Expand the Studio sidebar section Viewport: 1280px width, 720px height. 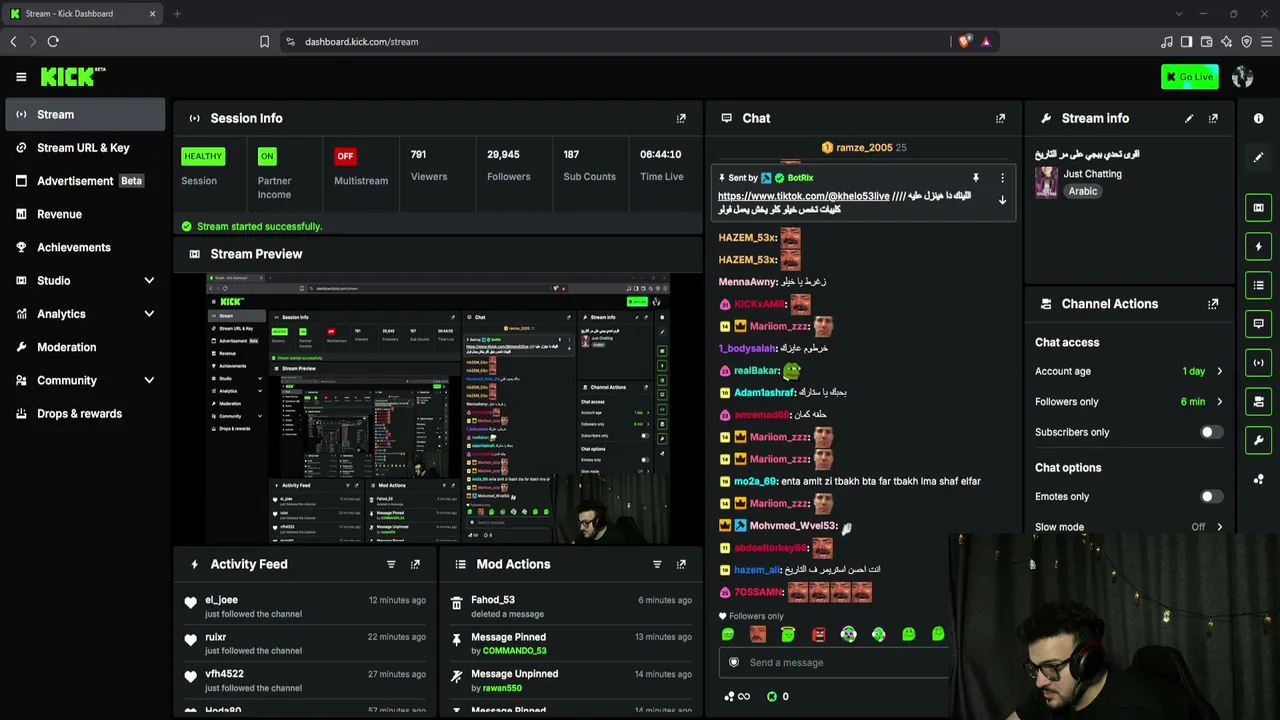coord(149,281)
